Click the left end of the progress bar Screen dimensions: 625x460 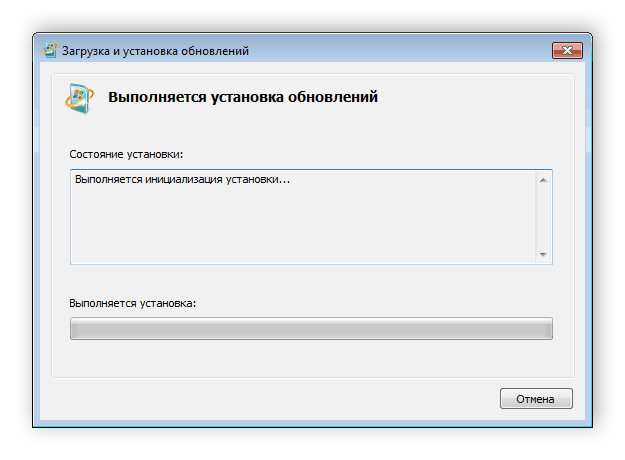76,329
